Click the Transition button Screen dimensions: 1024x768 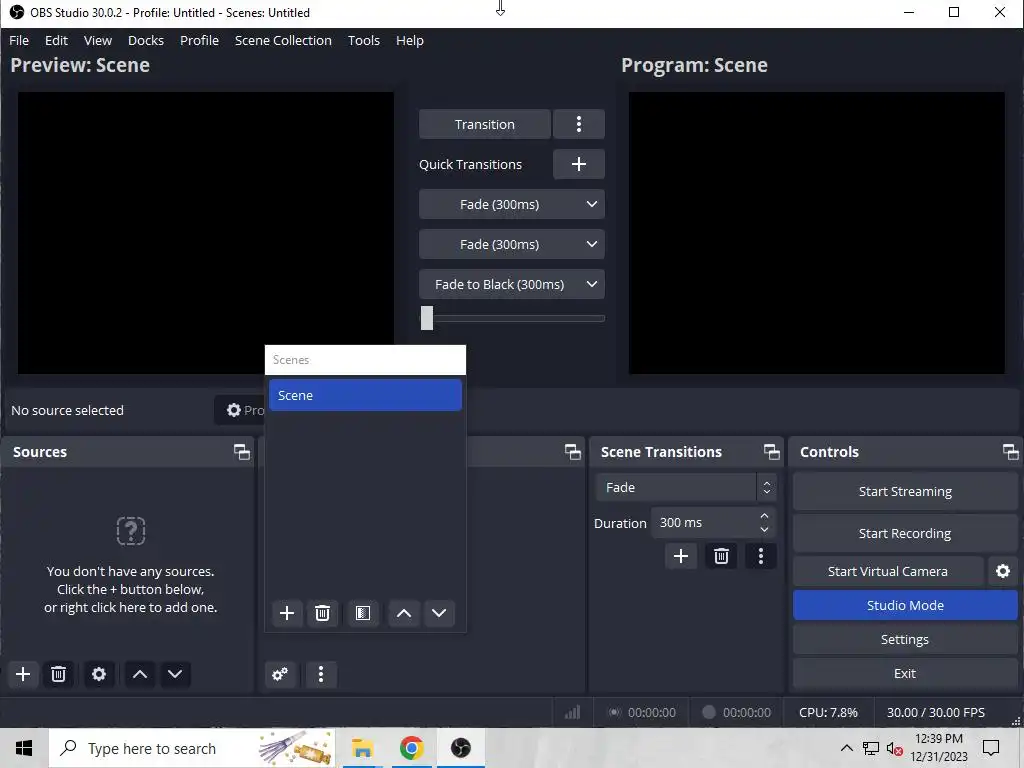coord(485,124)
